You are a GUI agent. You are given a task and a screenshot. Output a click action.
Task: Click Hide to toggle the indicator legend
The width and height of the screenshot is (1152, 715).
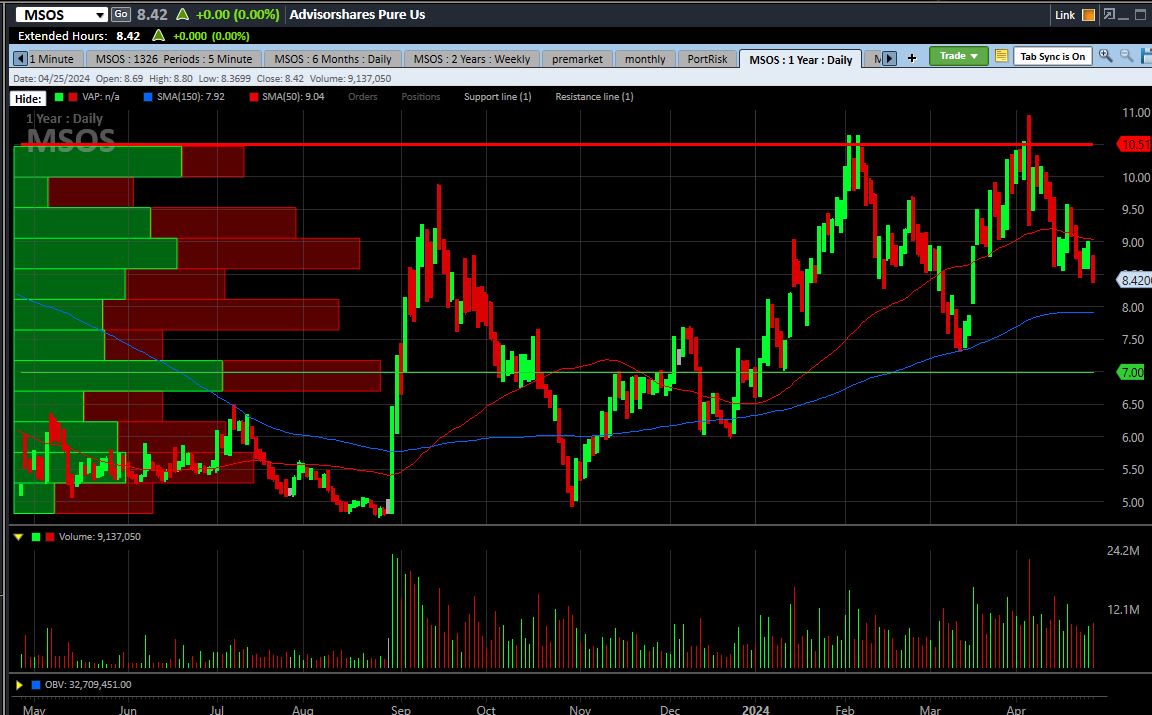click(x=28, y=98)
